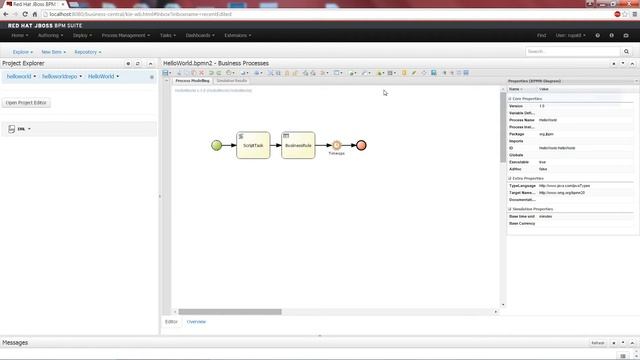Click the gear icon in Project Explorer breadcrumb
The width and height of the screenshot is (640, 360).
tap(152, 77)
